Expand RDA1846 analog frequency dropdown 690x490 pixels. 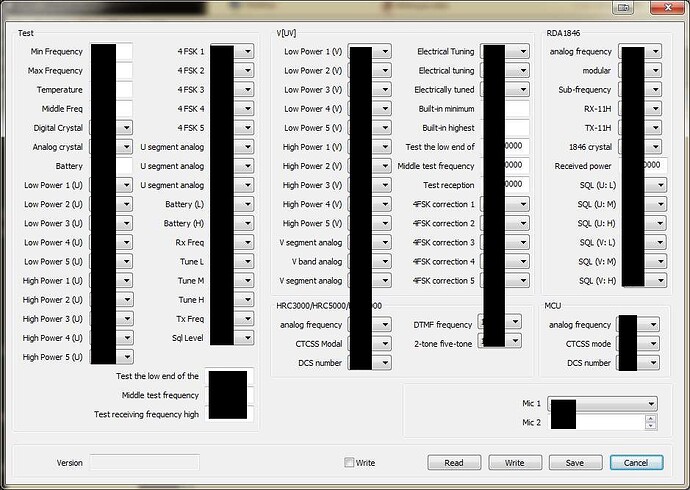[x=654, y=51]
